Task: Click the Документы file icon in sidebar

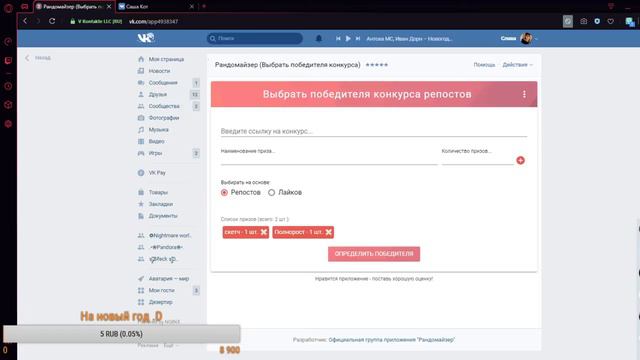Action: coord(141,216)
